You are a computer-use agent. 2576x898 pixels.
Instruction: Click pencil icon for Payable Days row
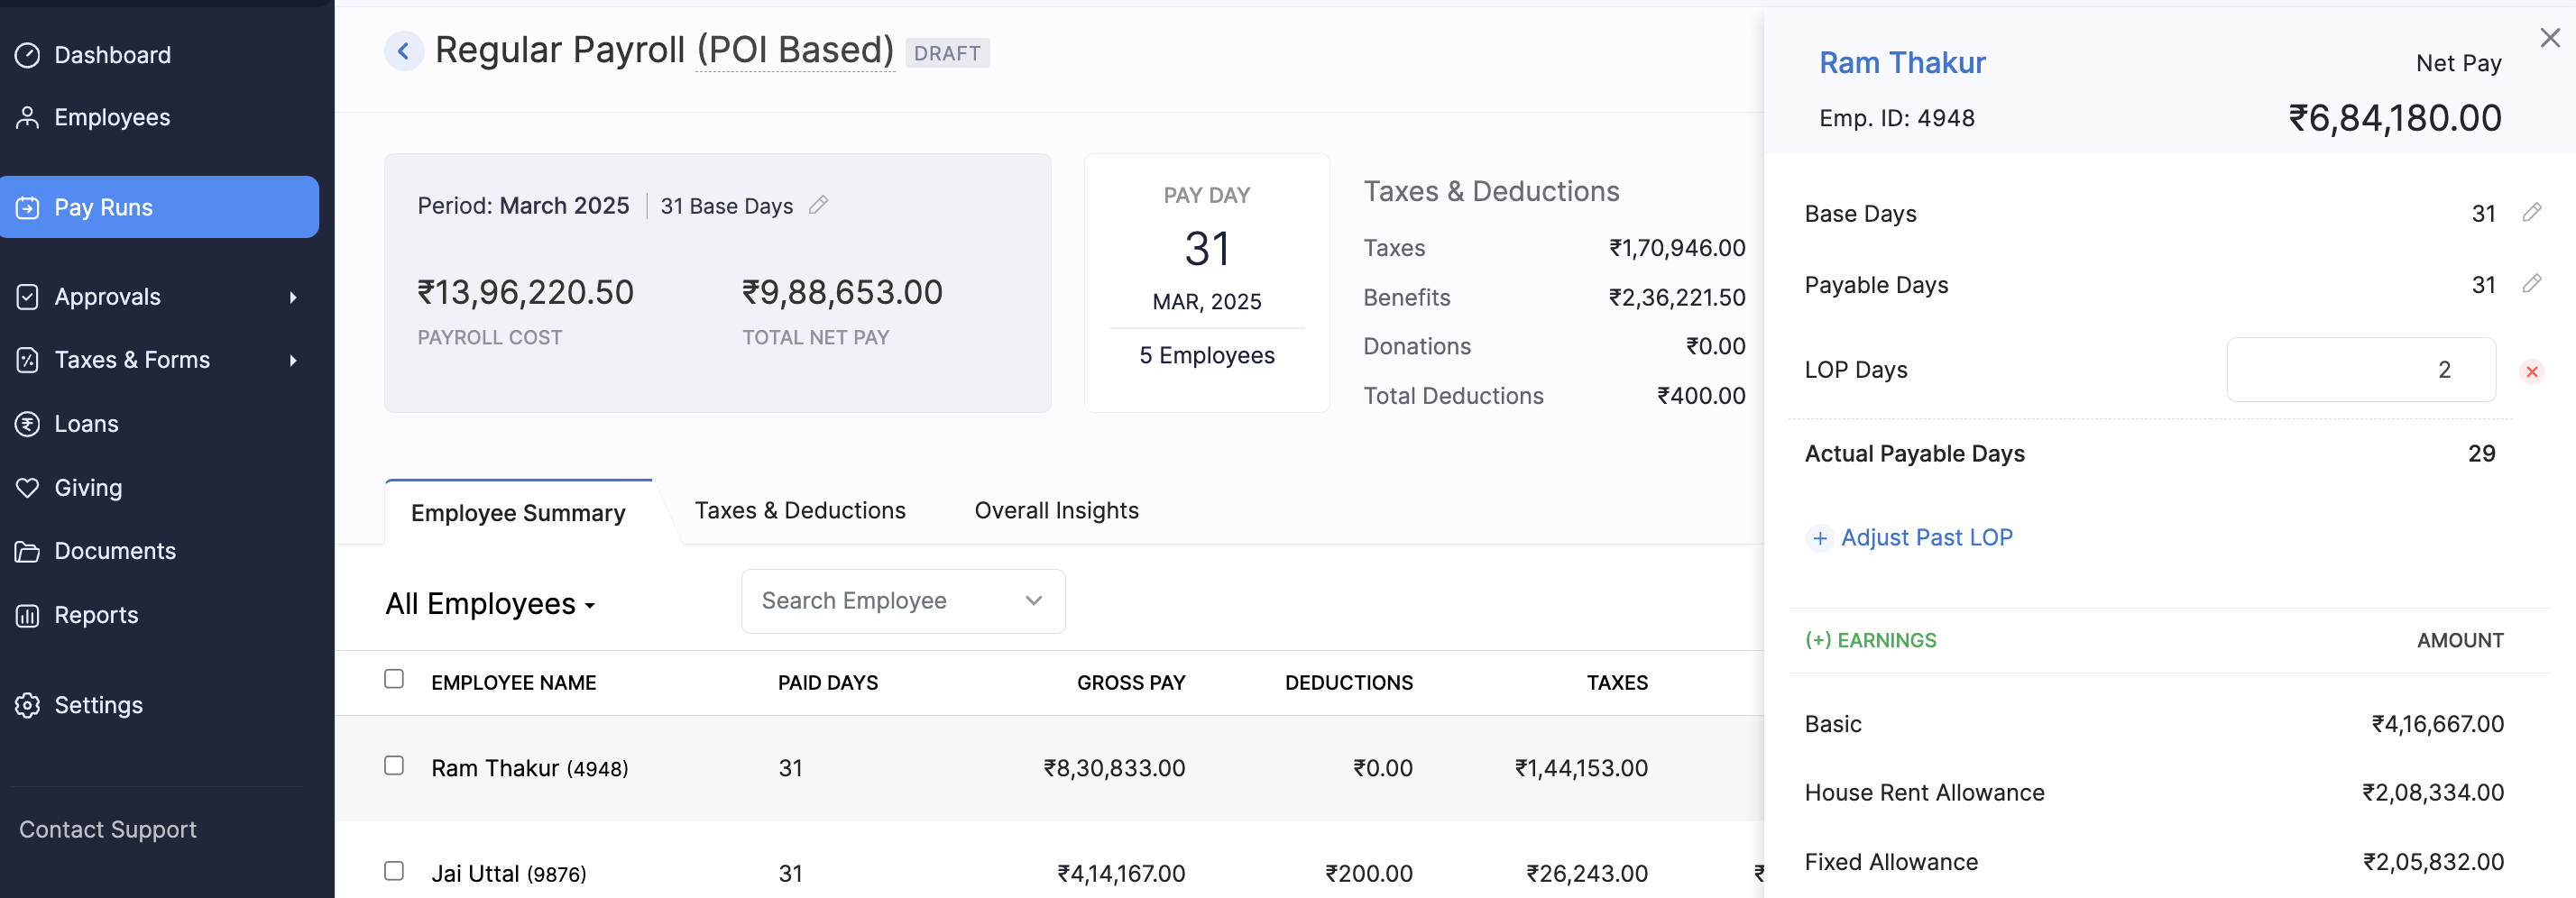pos(2531,284)
